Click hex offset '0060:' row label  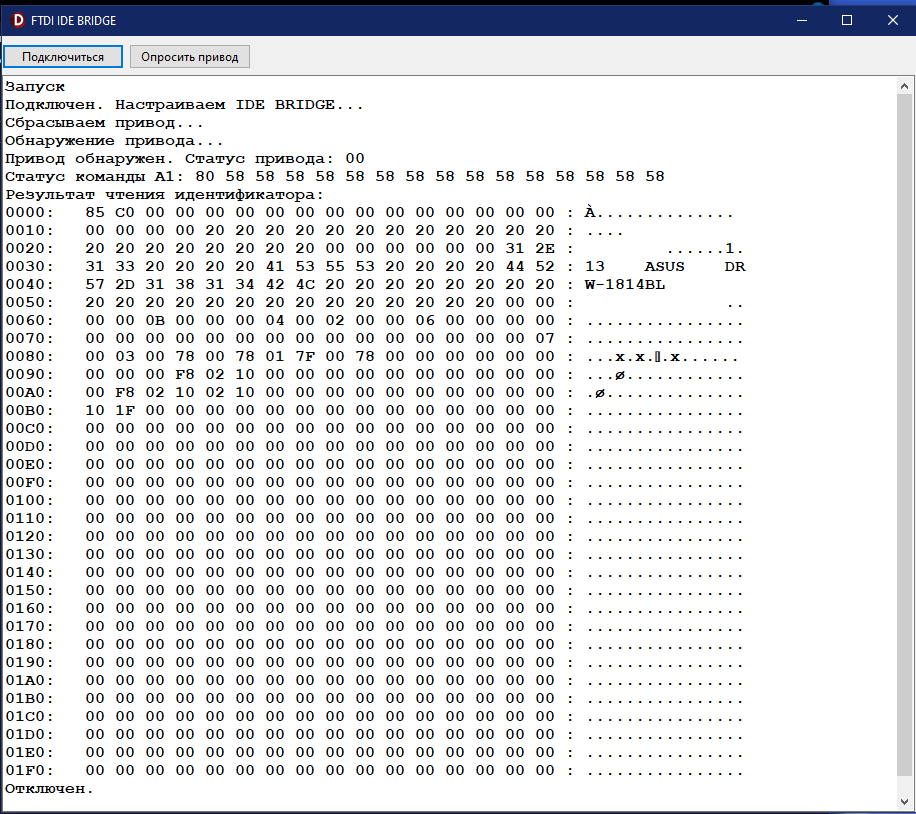(29, 321)
